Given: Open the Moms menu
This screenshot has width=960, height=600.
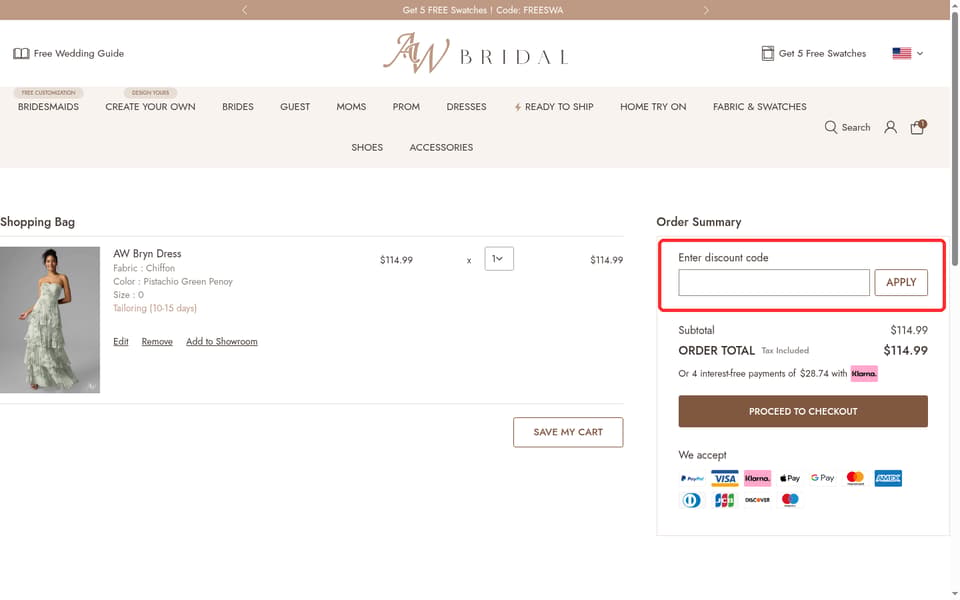Looking at the screenshot, I should tap(351, 107).
